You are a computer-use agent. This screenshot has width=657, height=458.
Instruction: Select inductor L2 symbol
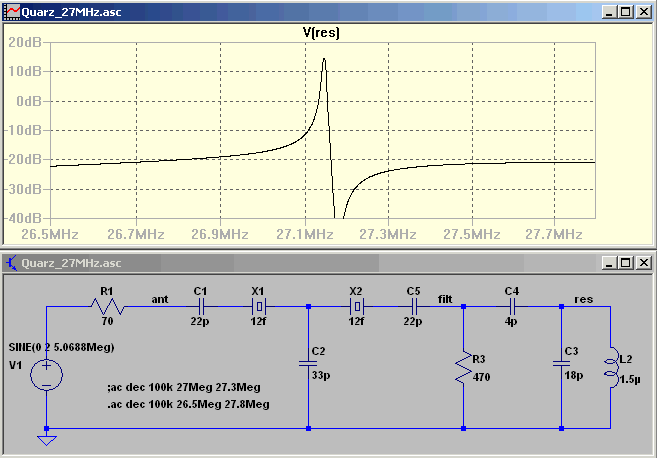pos(611,367)
